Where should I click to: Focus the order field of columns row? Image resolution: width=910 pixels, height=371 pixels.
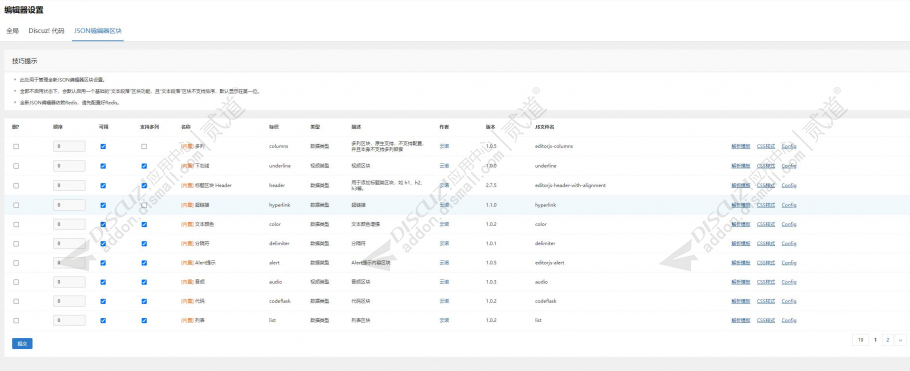pos(69,146)
